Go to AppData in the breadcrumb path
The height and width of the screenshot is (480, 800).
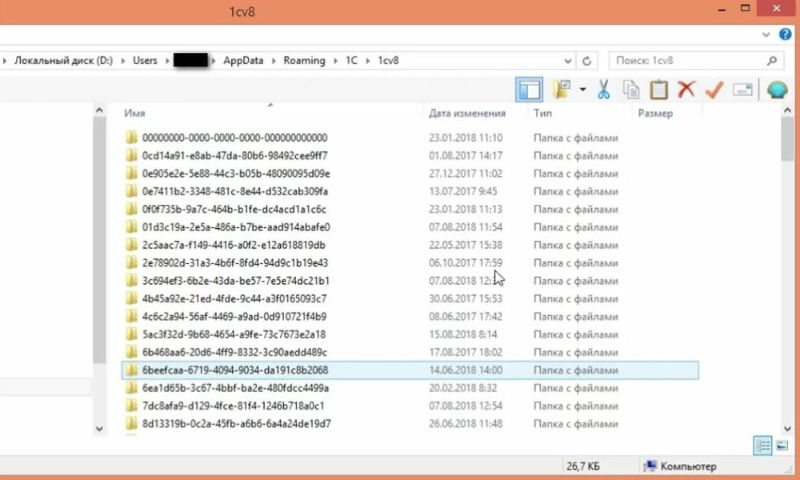coord(243,61)
